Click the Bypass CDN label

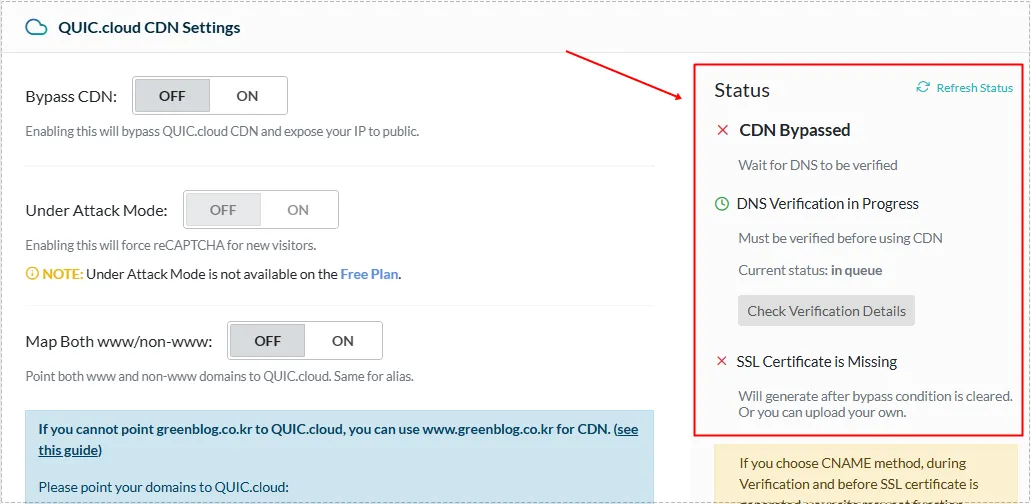[x=71, y=97]
